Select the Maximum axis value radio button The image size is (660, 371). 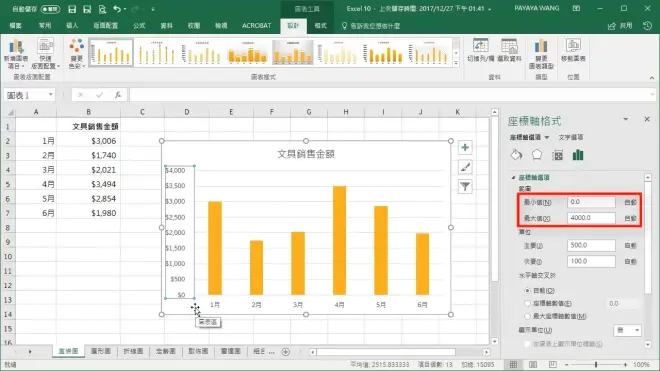pos(527,316)
